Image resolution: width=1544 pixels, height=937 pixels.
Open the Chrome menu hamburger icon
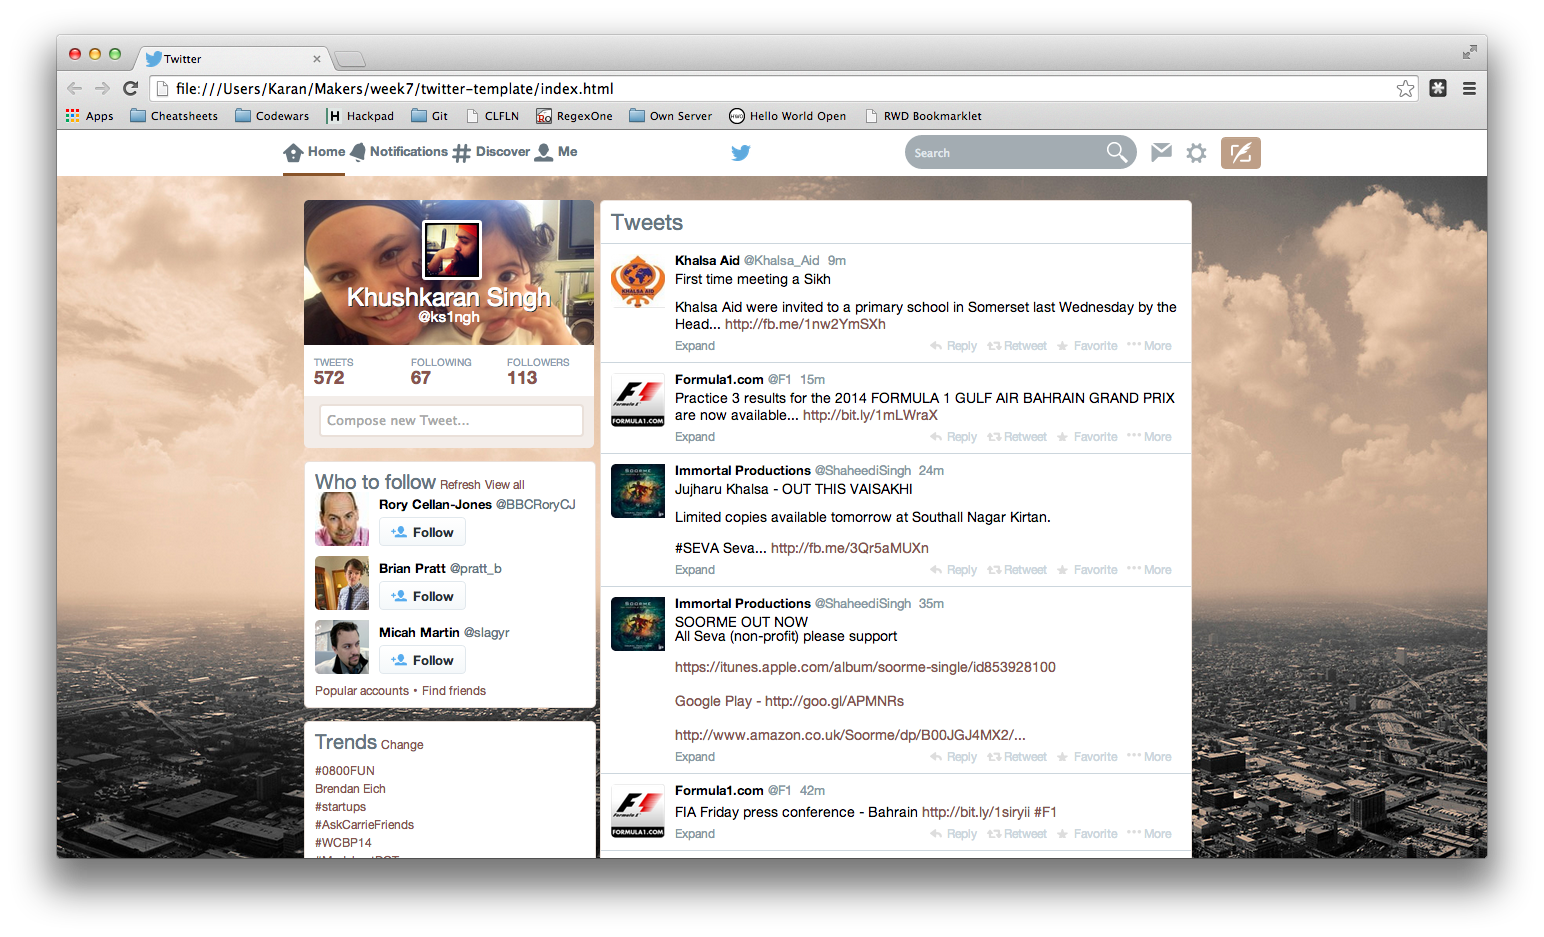click(1469, 88)
